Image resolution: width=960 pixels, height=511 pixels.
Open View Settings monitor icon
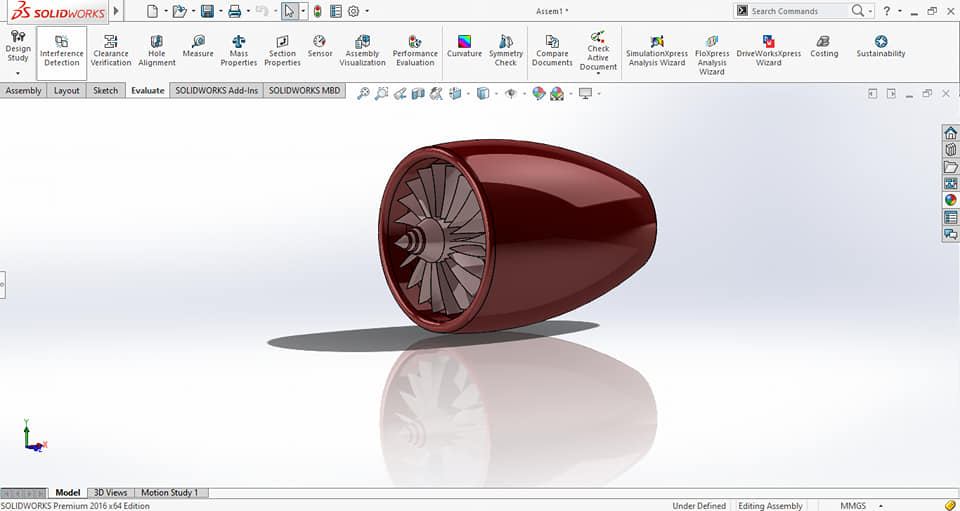[585, 94]
